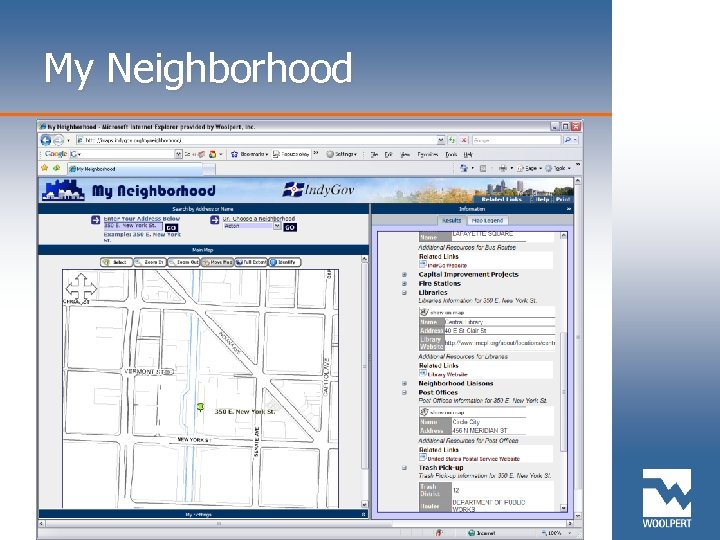Click the magnifier search icon in IE
The height and width of the screenshot is (540, 720).
(568, 140)
